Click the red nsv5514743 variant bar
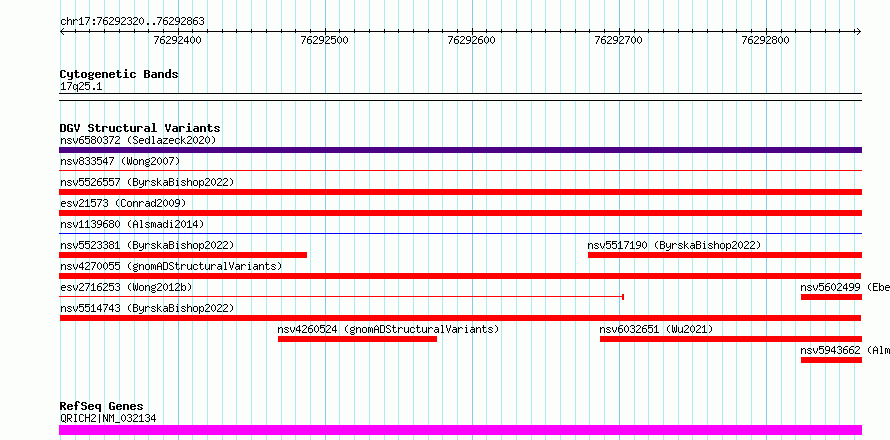The width and height of the screenshot is (890, 440). 460,318
